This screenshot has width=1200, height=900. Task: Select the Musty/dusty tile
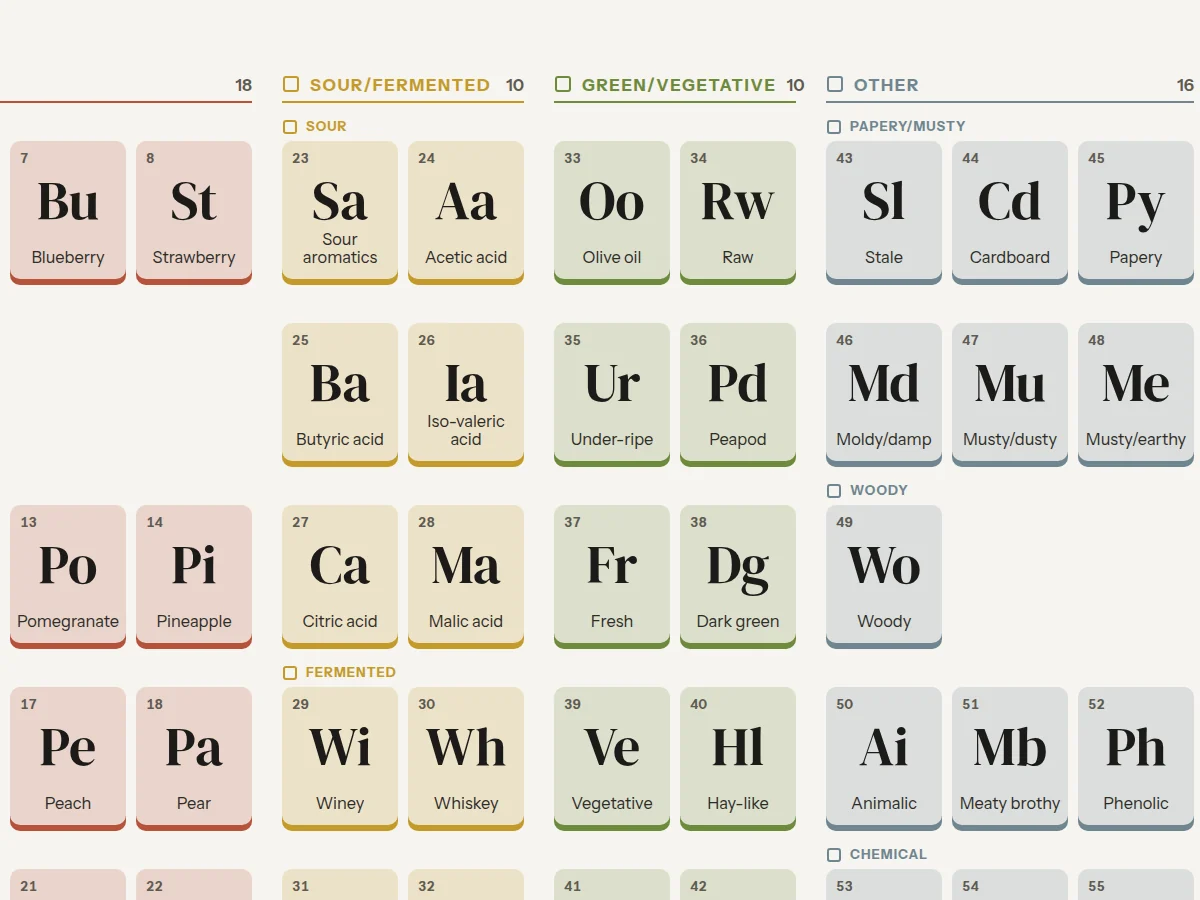tap(1010, 395)
